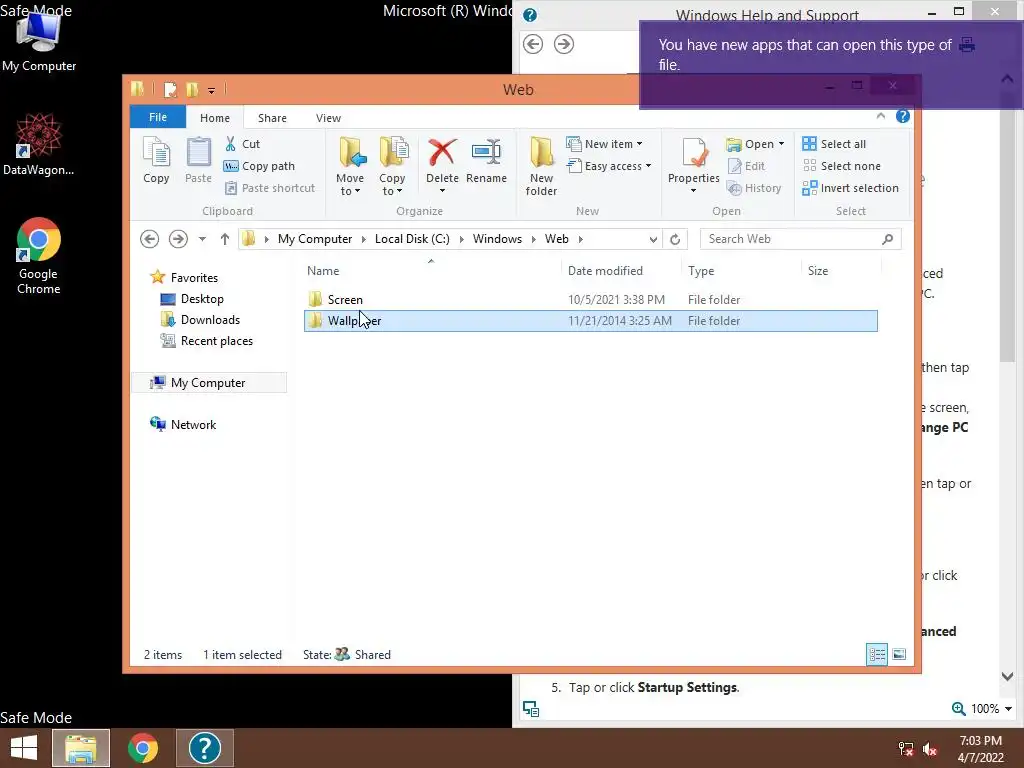Open the DataWagon desktop shortcut

pyautogui.click(x=39, y=144)
